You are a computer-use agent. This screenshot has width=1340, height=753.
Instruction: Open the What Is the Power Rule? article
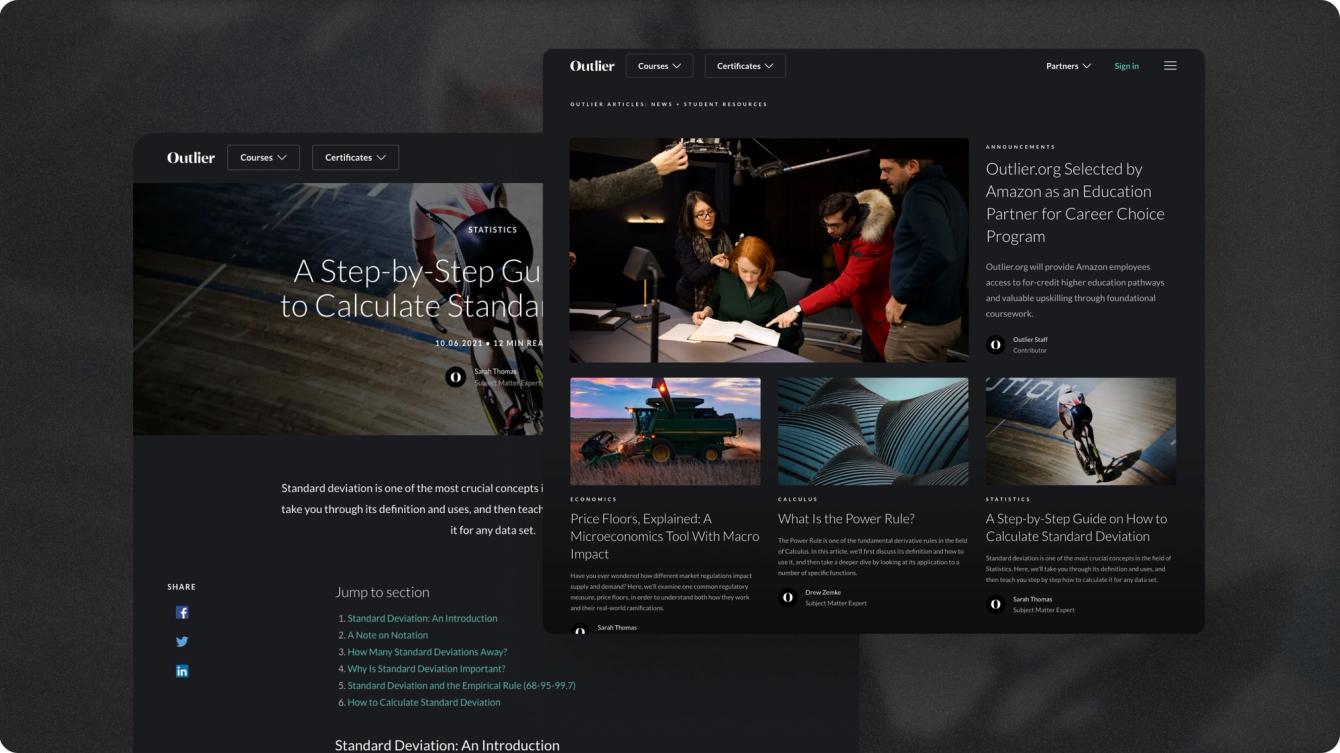pos(846,519)
